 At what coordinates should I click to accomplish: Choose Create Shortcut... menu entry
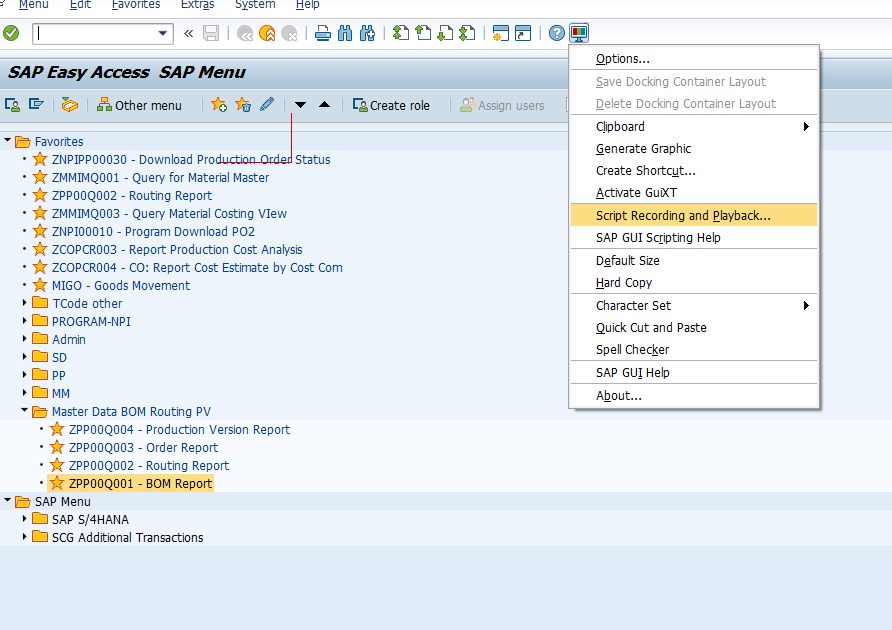click(x=693, y=171)
